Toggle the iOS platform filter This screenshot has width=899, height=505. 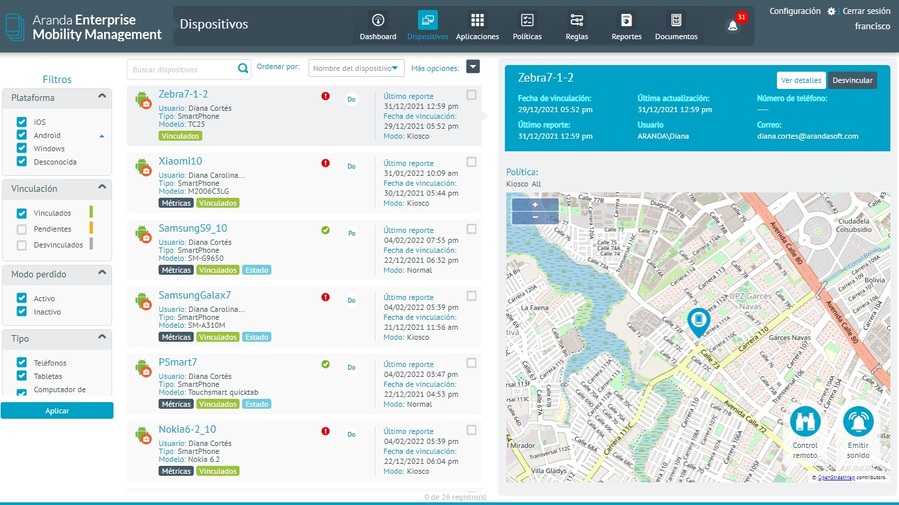(x=22, y=122)
